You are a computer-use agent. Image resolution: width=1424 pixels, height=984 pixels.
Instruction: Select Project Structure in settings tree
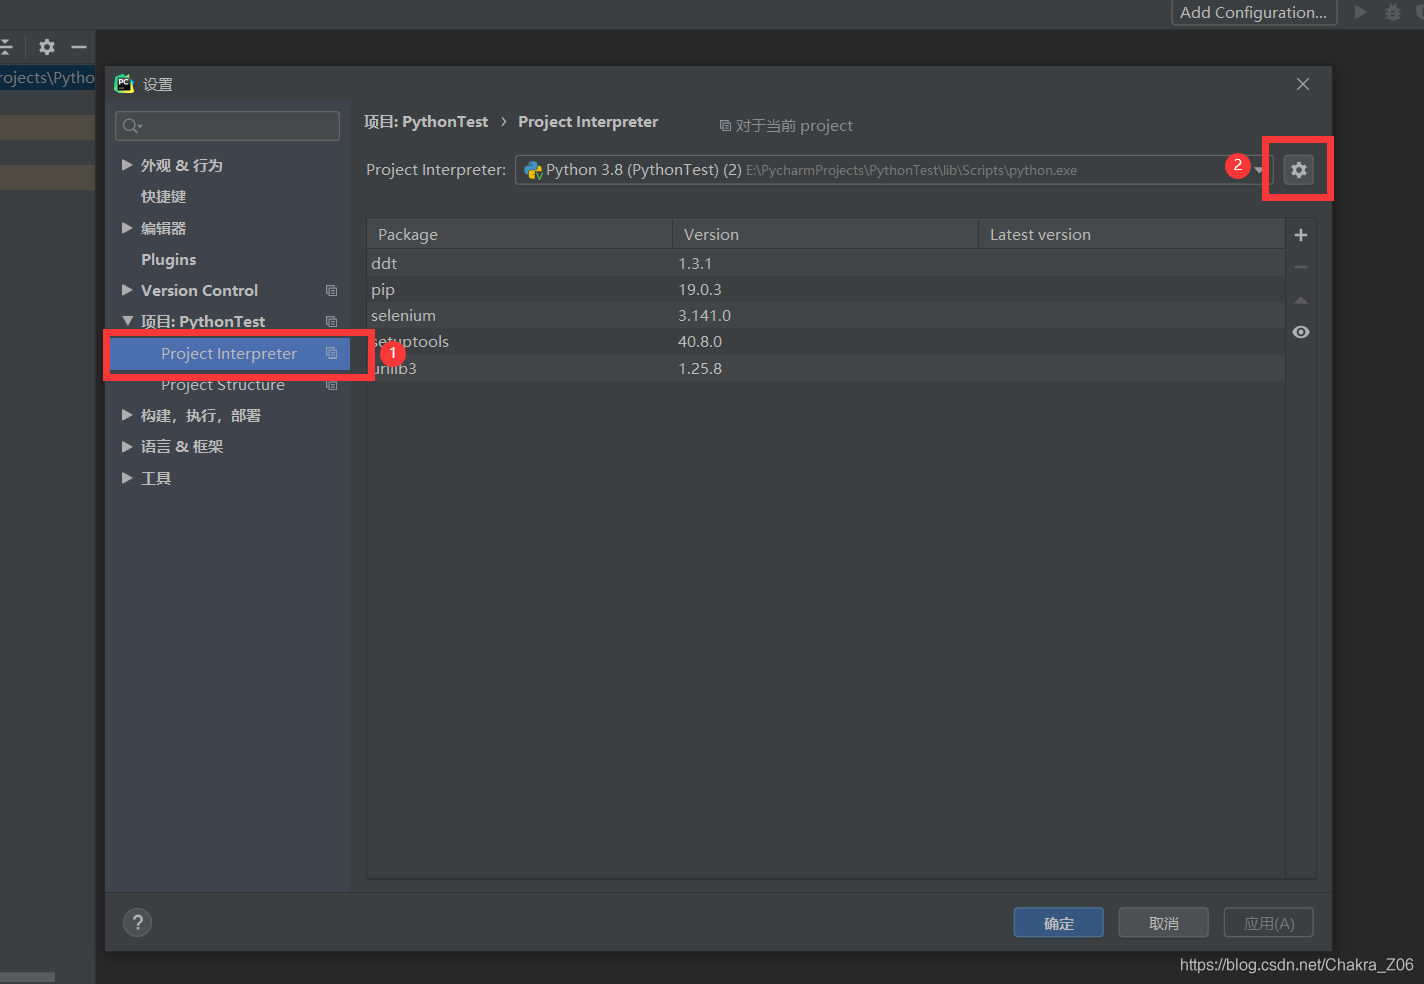point(223,385)
